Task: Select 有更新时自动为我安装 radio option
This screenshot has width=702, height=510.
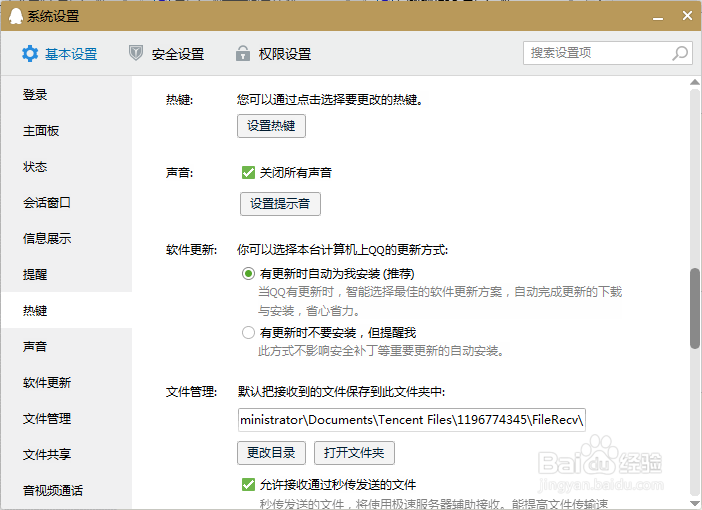Action: pos(248,274)
